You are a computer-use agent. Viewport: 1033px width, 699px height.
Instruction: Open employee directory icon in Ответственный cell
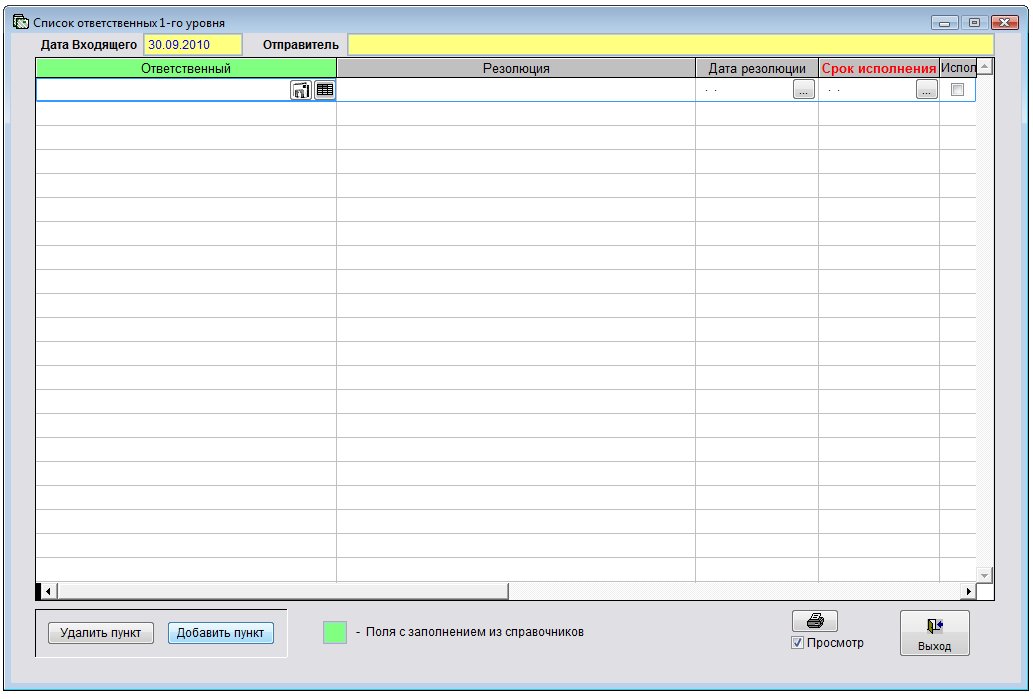(301, 90)
